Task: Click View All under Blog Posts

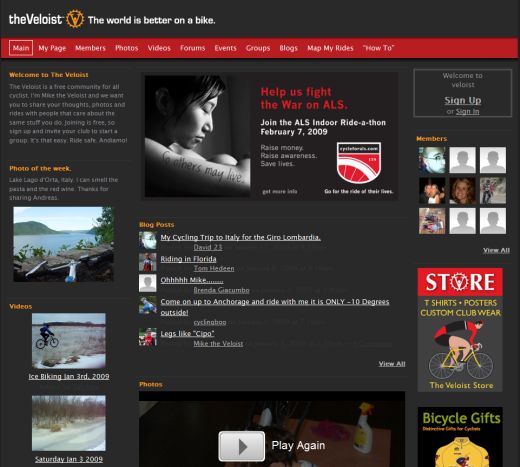Action: tap(392, 364)
